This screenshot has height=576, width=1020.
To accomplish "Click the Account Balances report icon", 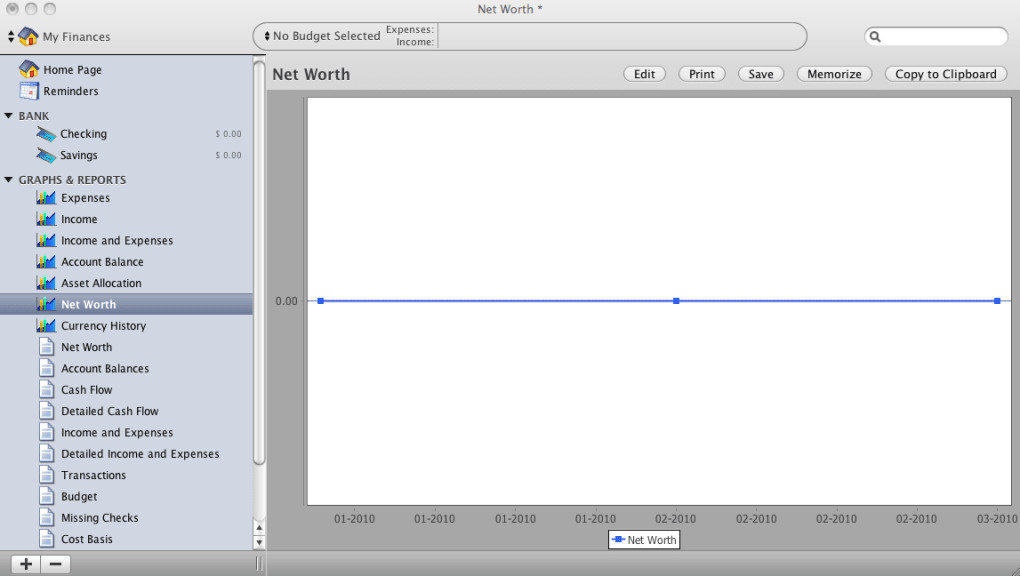I will [x=46, y=368].
